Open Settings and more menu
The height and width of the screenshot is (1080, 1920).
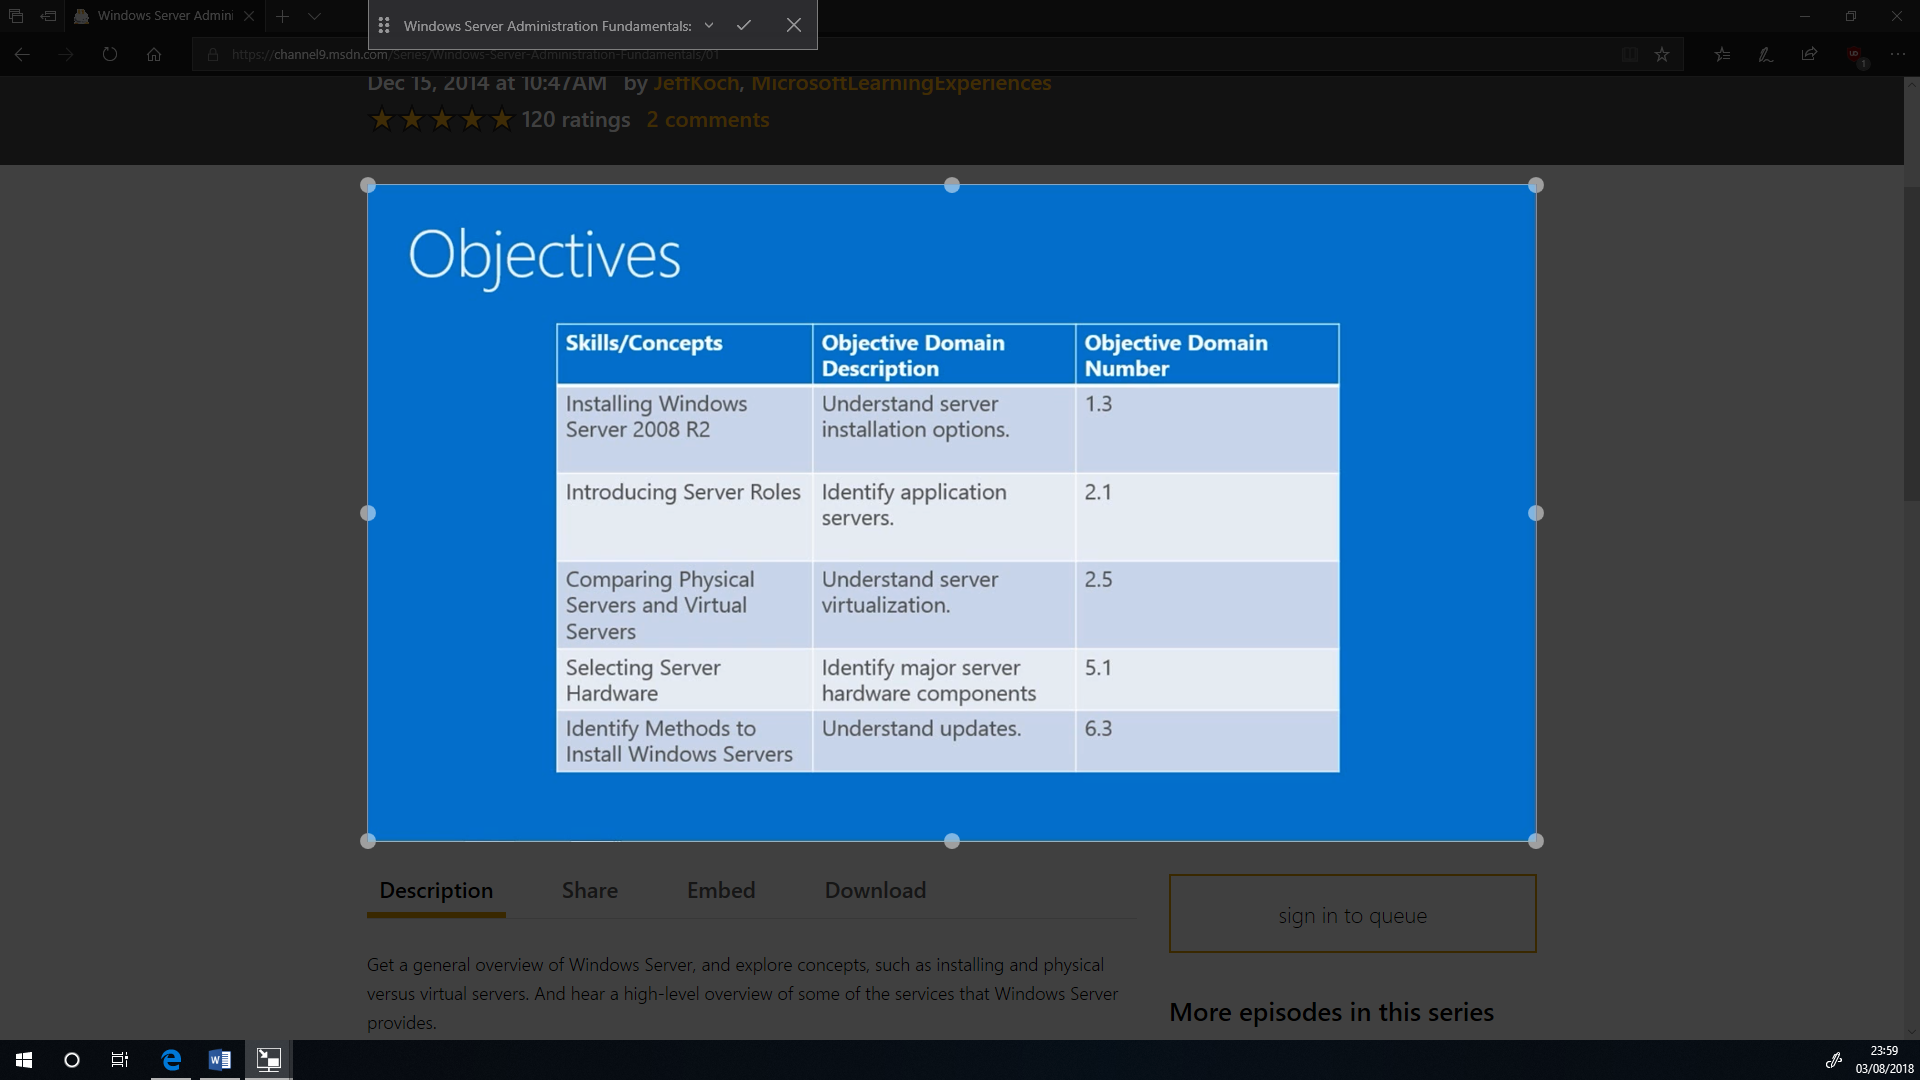coord(1897,55)
